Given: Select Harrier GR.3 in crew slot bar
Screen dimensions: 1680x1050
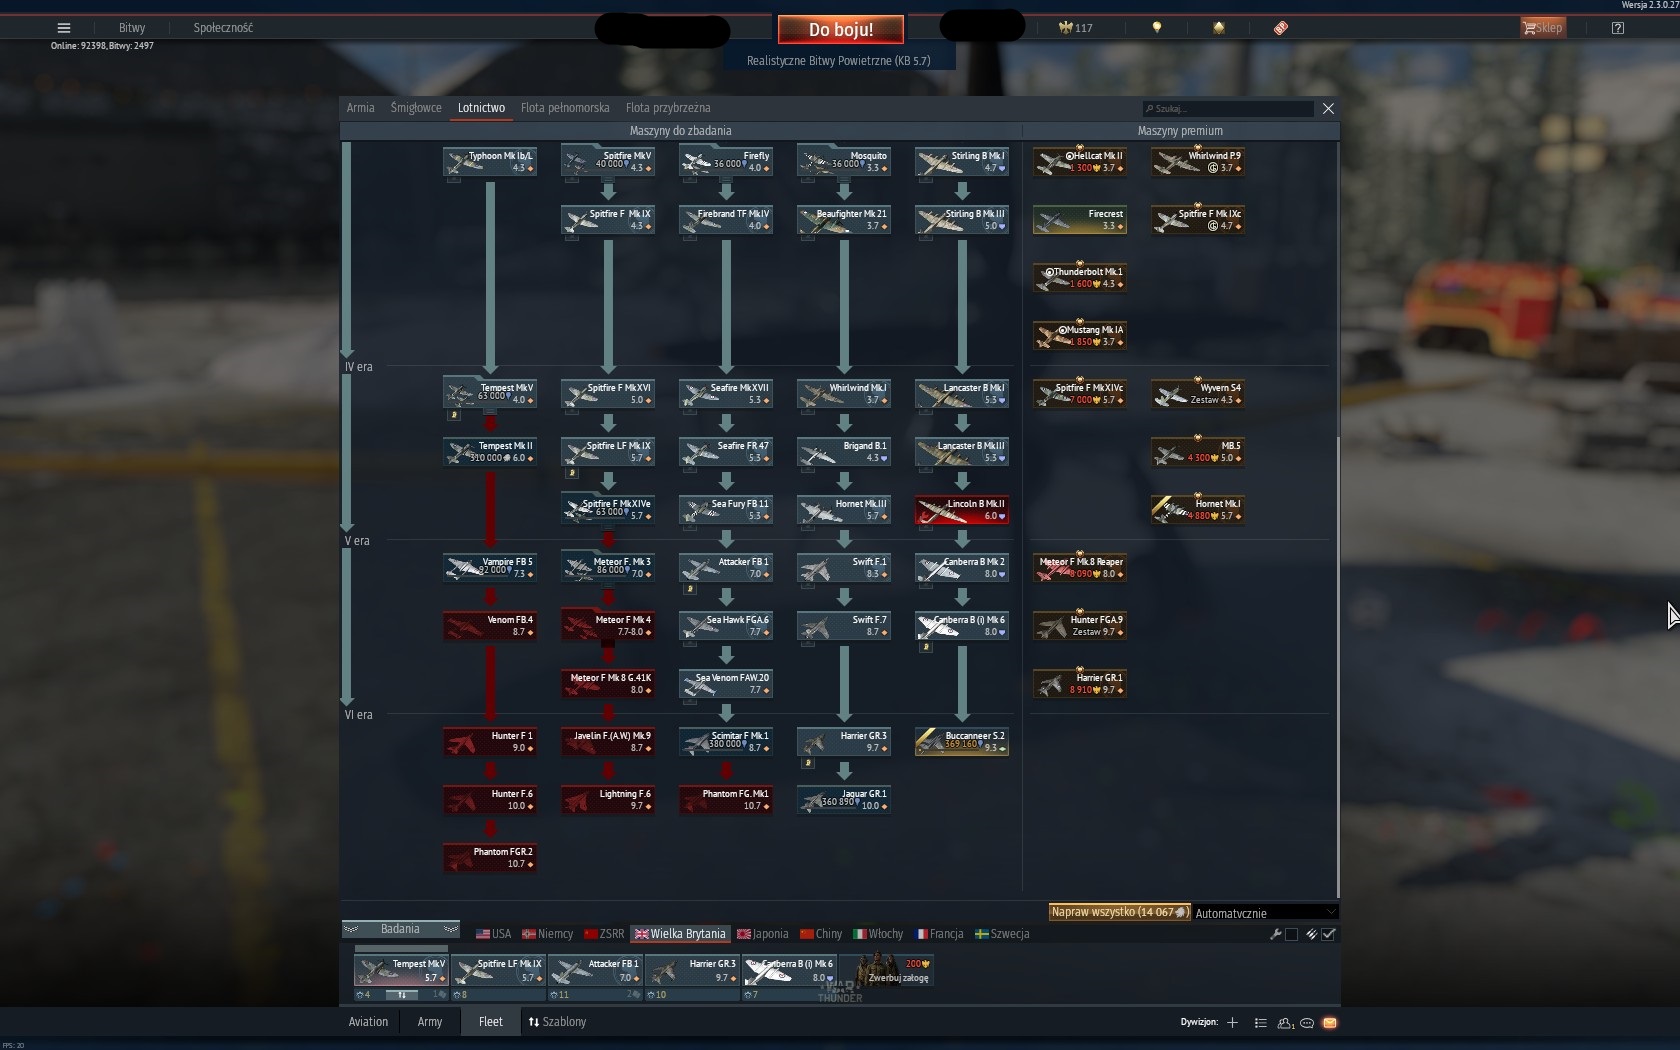Looking at the screenshot, I should pyautogui.click(x=694, y=971).
